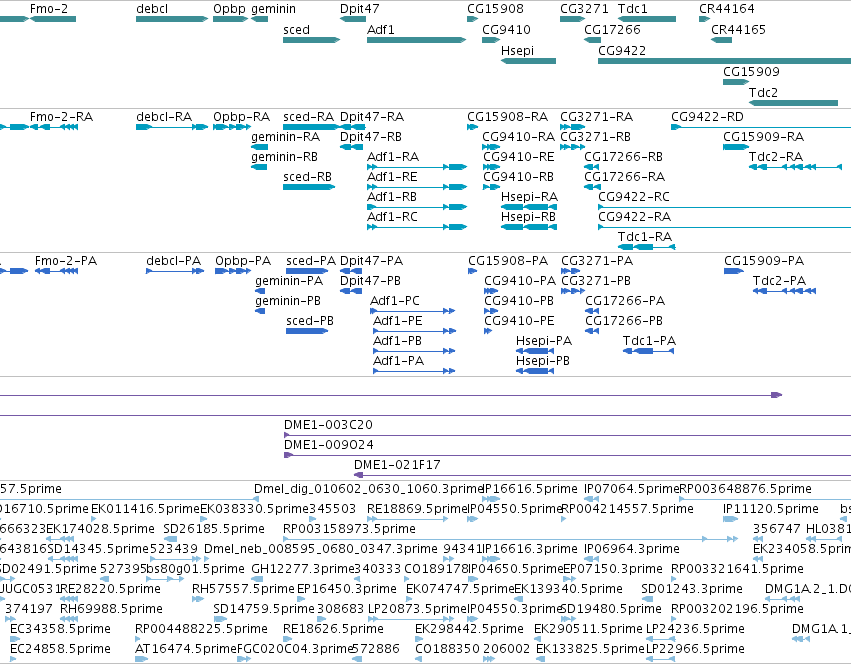Select the DME1-009O24 clone feature
The image size is (851, 664).
click(x=567, y=455)
